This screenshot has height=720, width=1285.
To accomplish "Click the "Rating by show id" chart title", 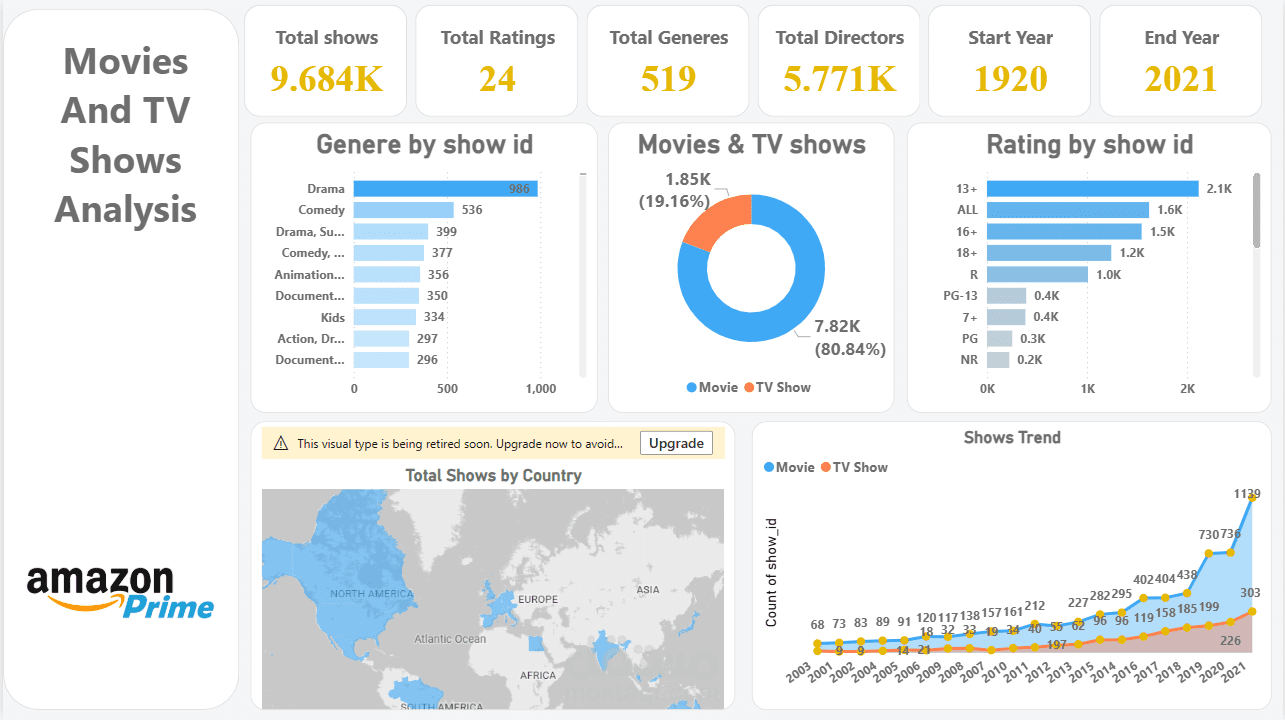I will point(1090,145).
